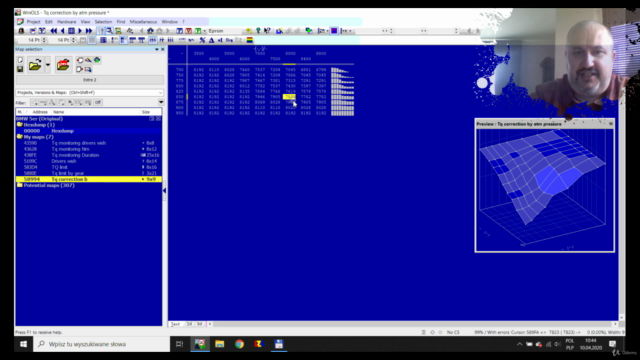Open File Explorer from taskbar
The image size is (640, 360).
point(220,344)
